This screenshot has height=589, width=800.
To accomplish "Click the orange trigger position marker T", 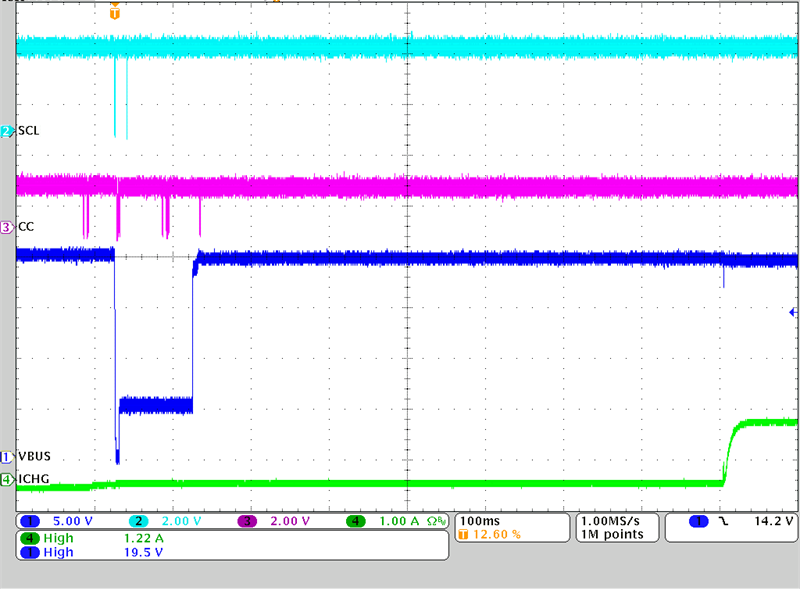I will click(x=115, y=14).
